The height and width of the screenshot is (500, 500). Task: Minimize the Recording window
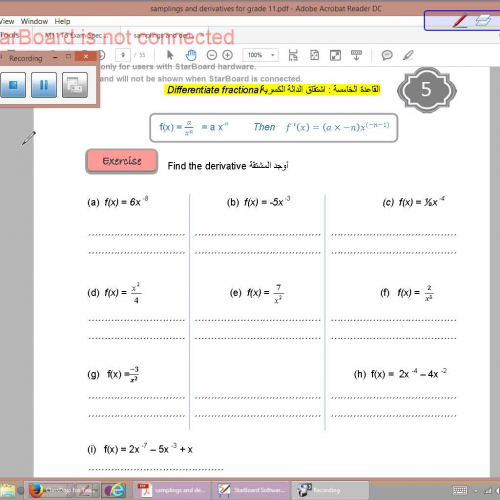click(55, 57)
